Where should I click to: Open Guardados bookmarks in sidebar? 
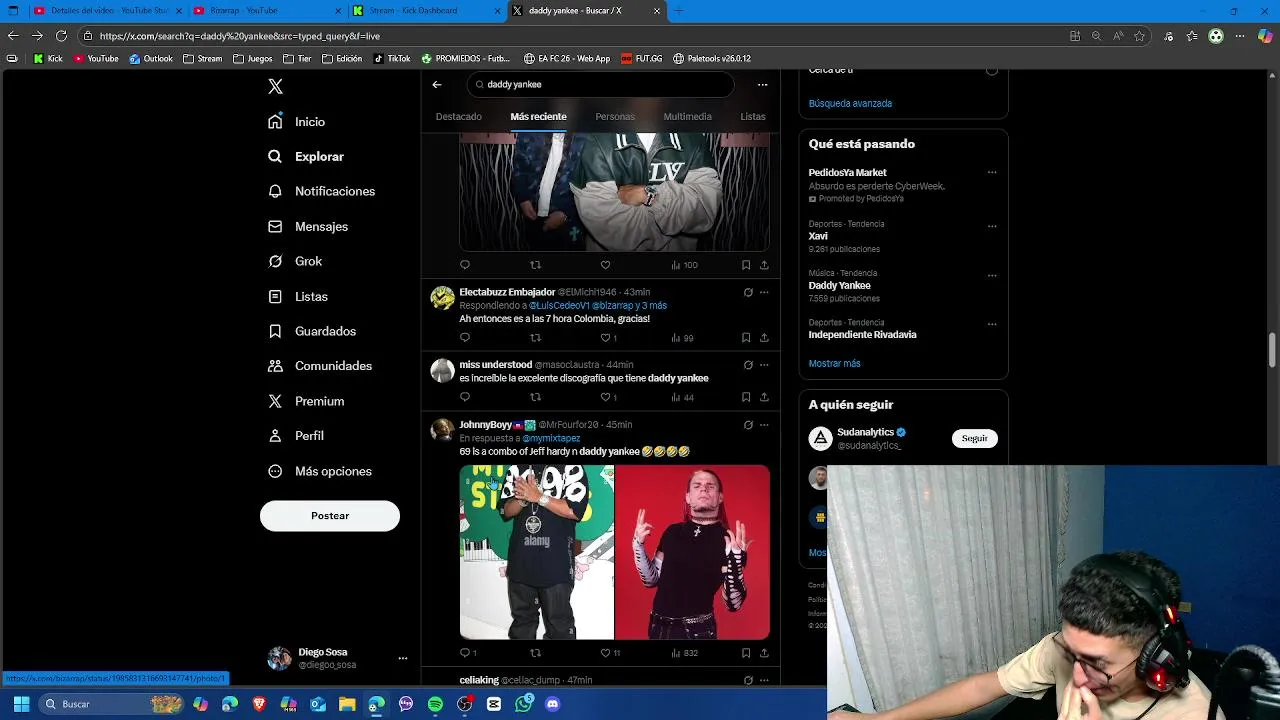312,331
